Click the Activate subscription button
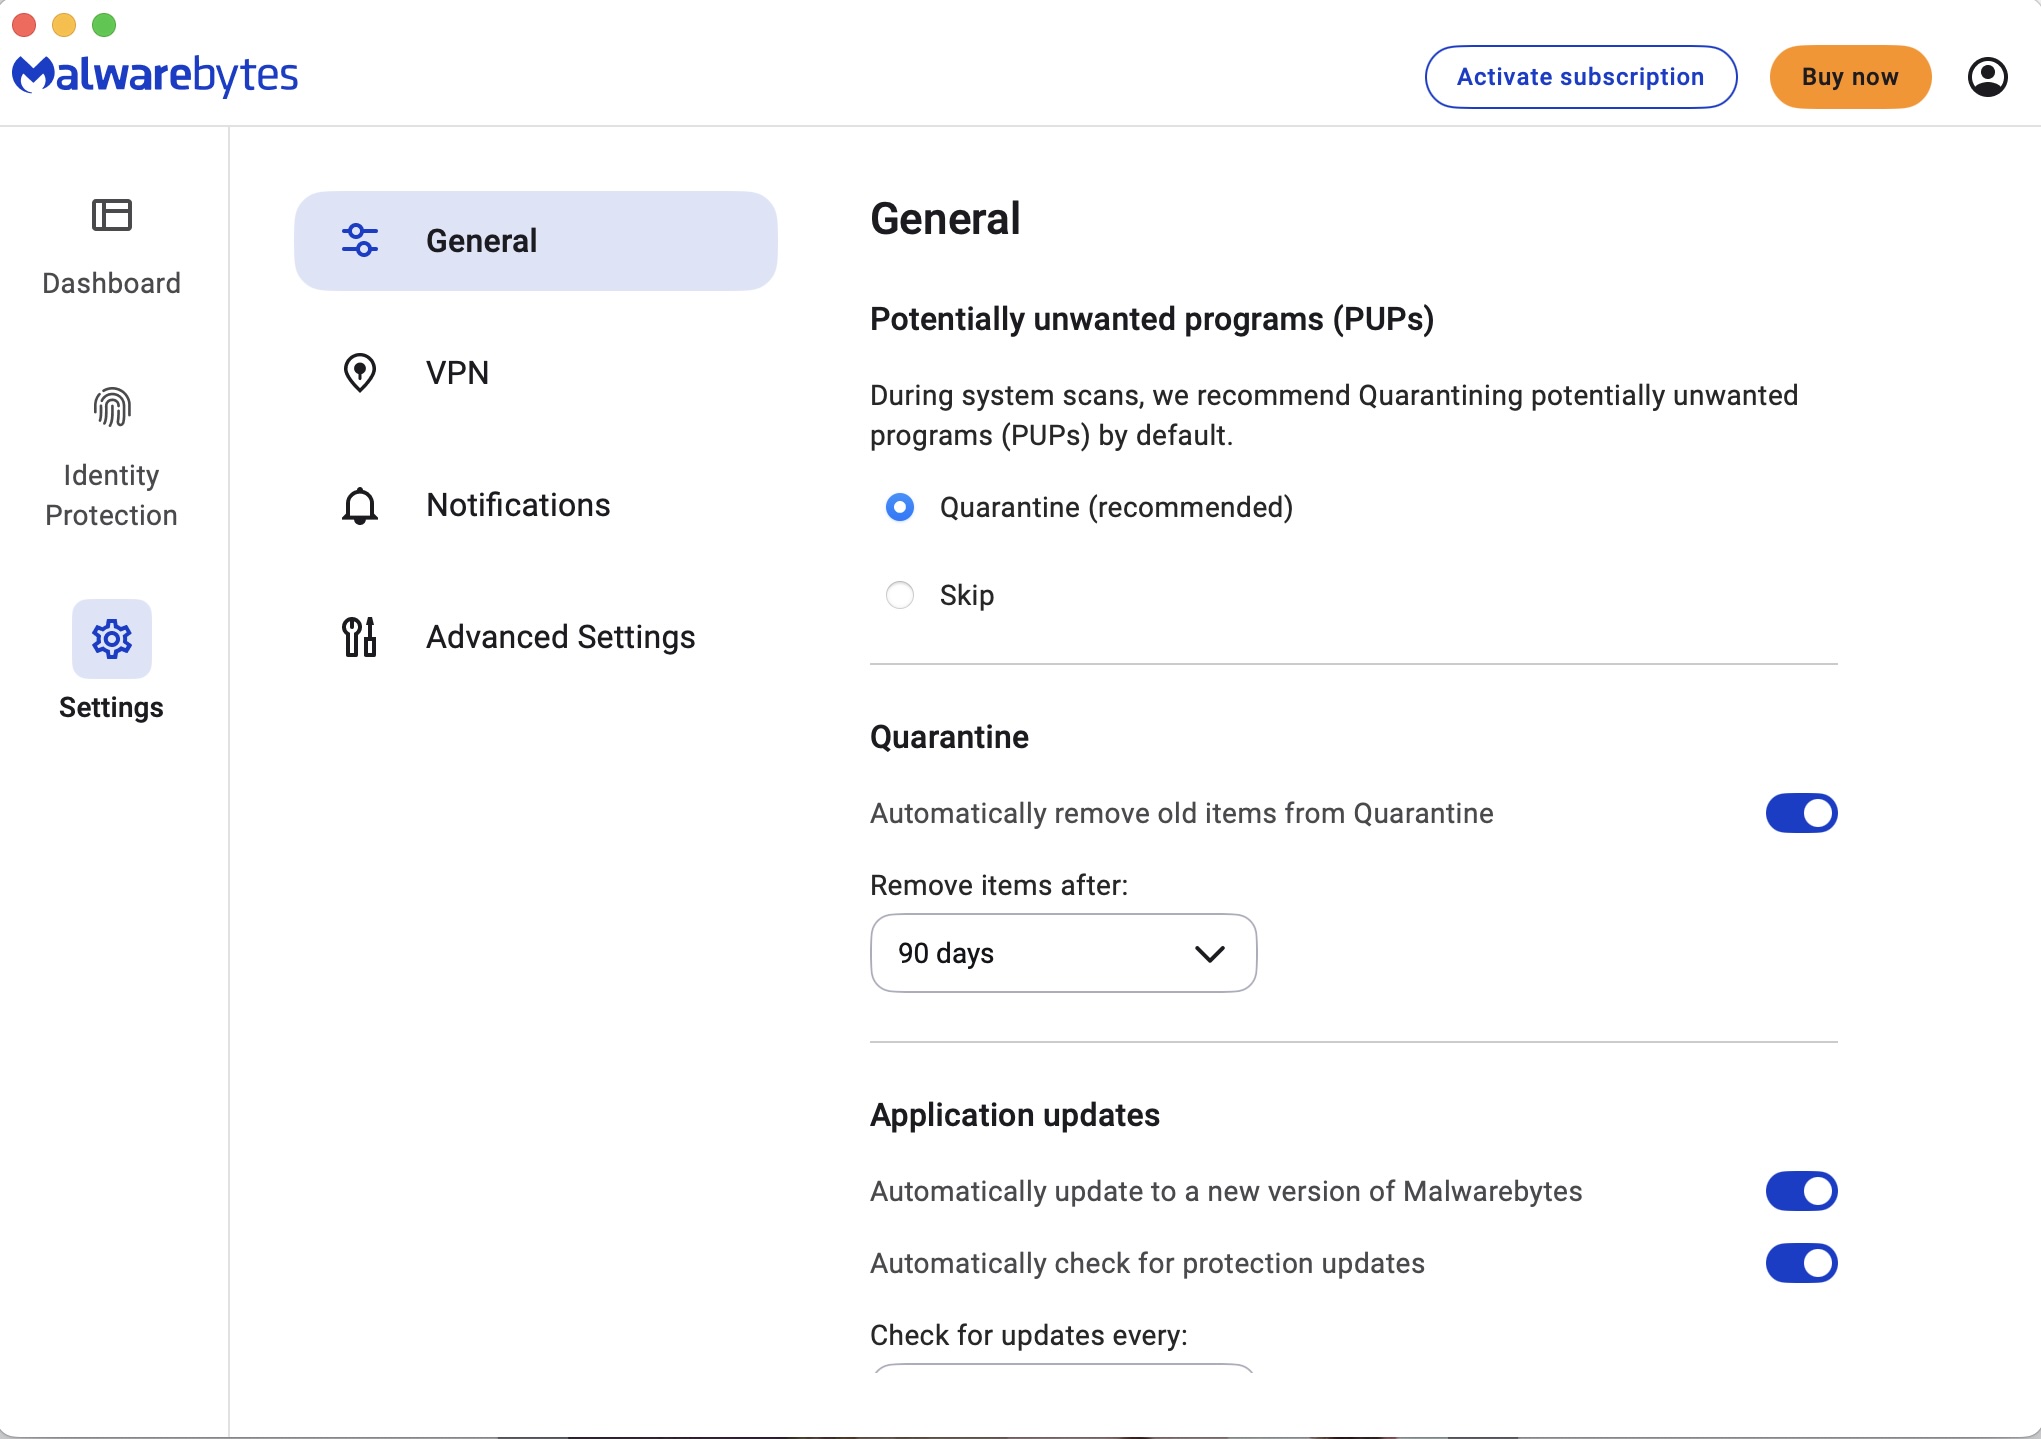The height and width of the screenshot is (1439, 2041). [1579, 76]
